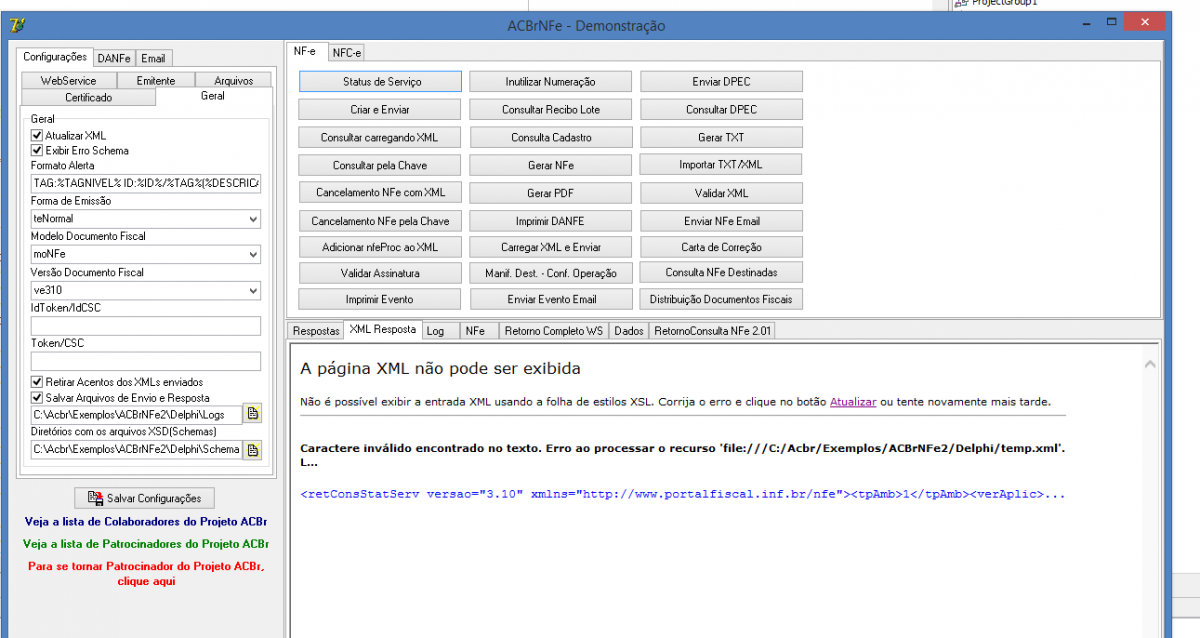Click the Enviar Evento Email button
Image resolution: width=1200 pixels, height=638 pixels.
pyautogui.click(x=551, y=299)
